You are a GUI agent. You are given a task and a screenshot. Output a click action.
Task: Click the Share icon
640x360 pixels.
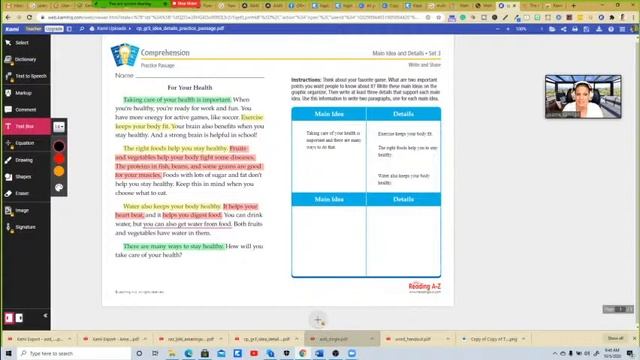564,29
